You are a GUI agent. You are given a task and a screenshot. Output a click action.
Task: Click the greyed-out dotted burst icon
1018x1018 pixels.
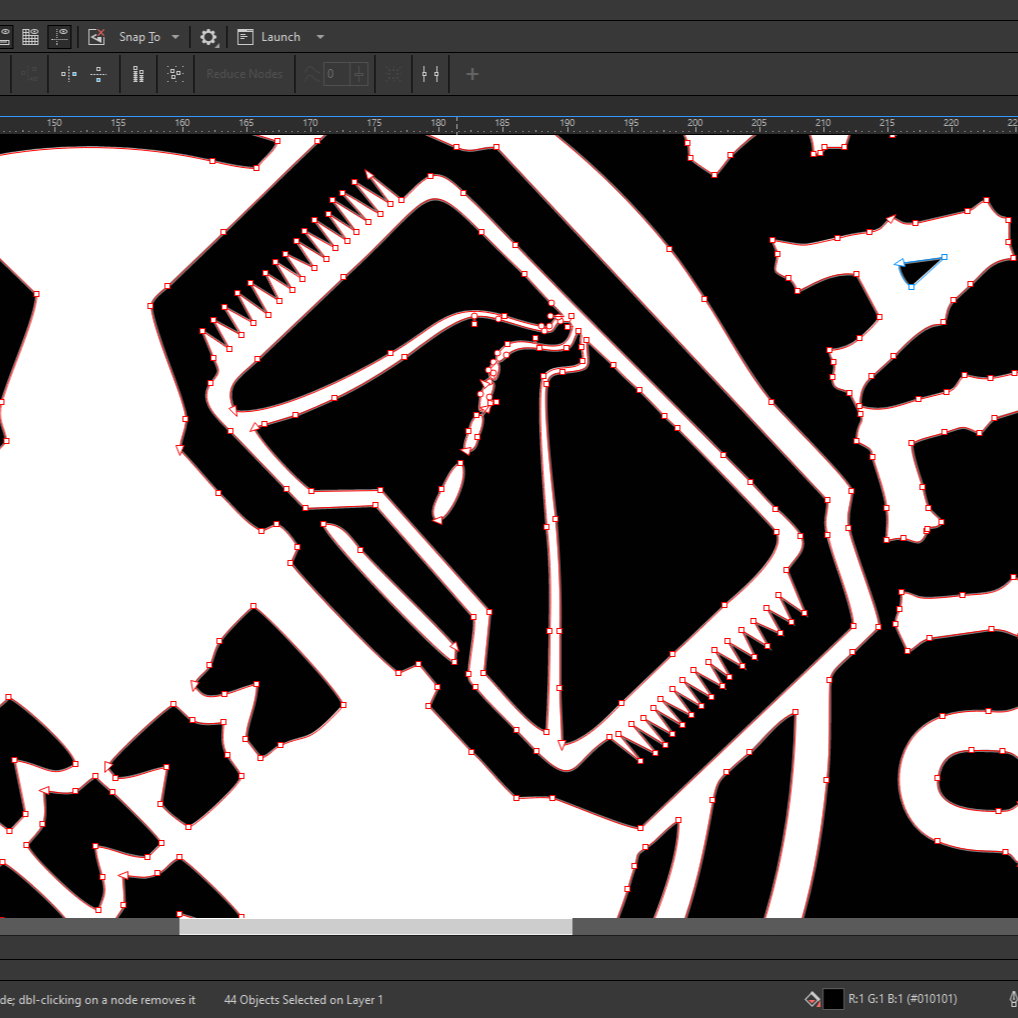pyautogui.click(x=393, y=74)
